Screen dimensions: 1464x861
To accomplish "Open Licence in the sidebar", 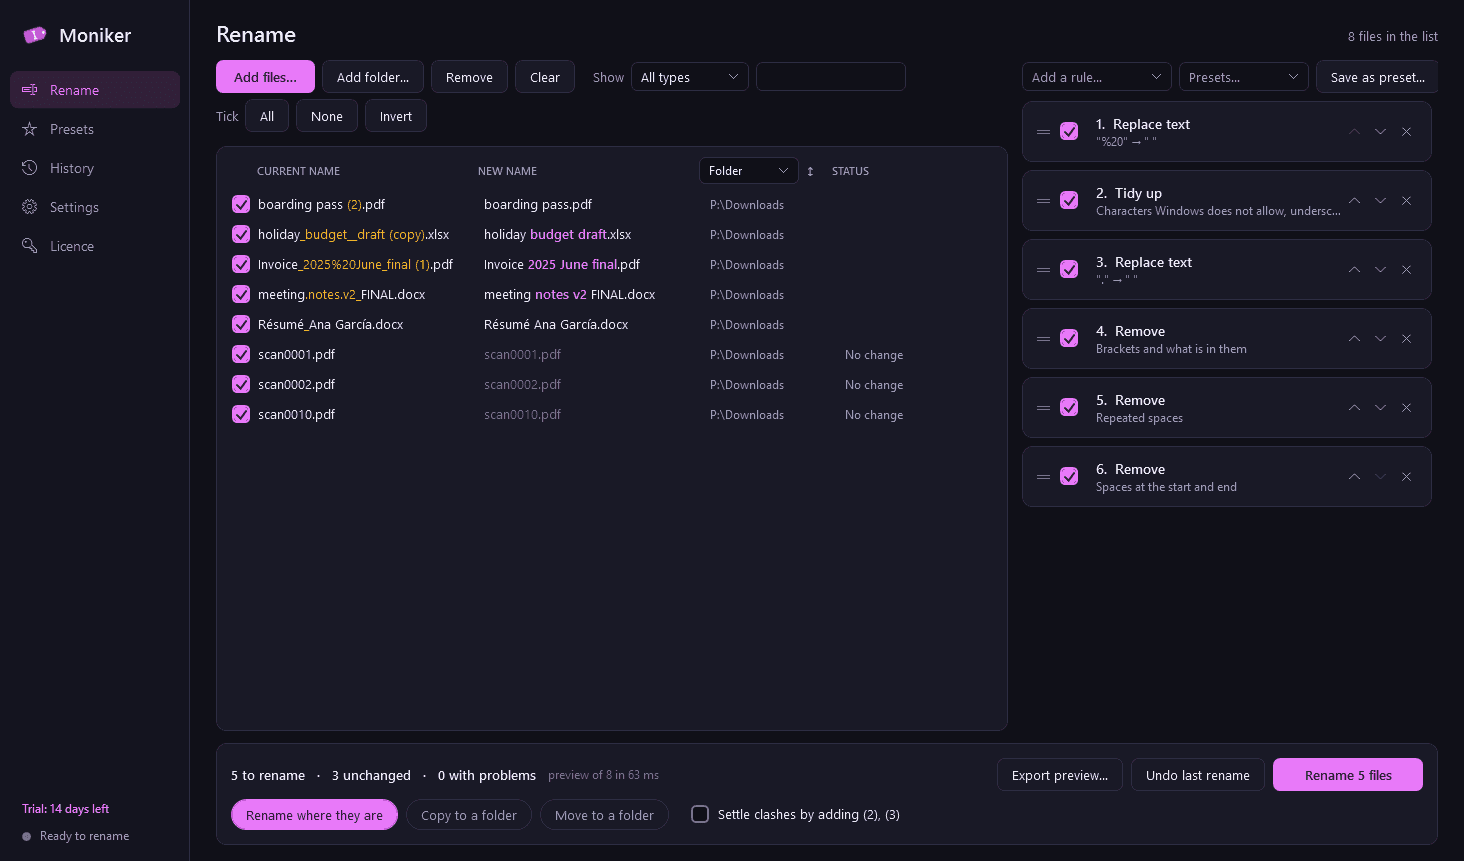I will coord(95,246).
